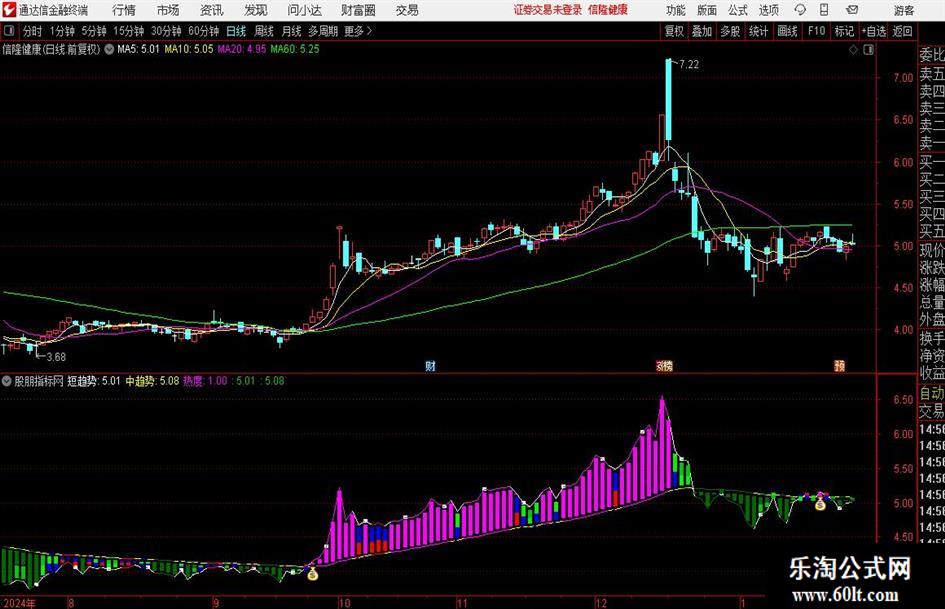This screenshot has height=609, width=945.
Task: Select the 日线 daily period tab
Action: (236, 31)
